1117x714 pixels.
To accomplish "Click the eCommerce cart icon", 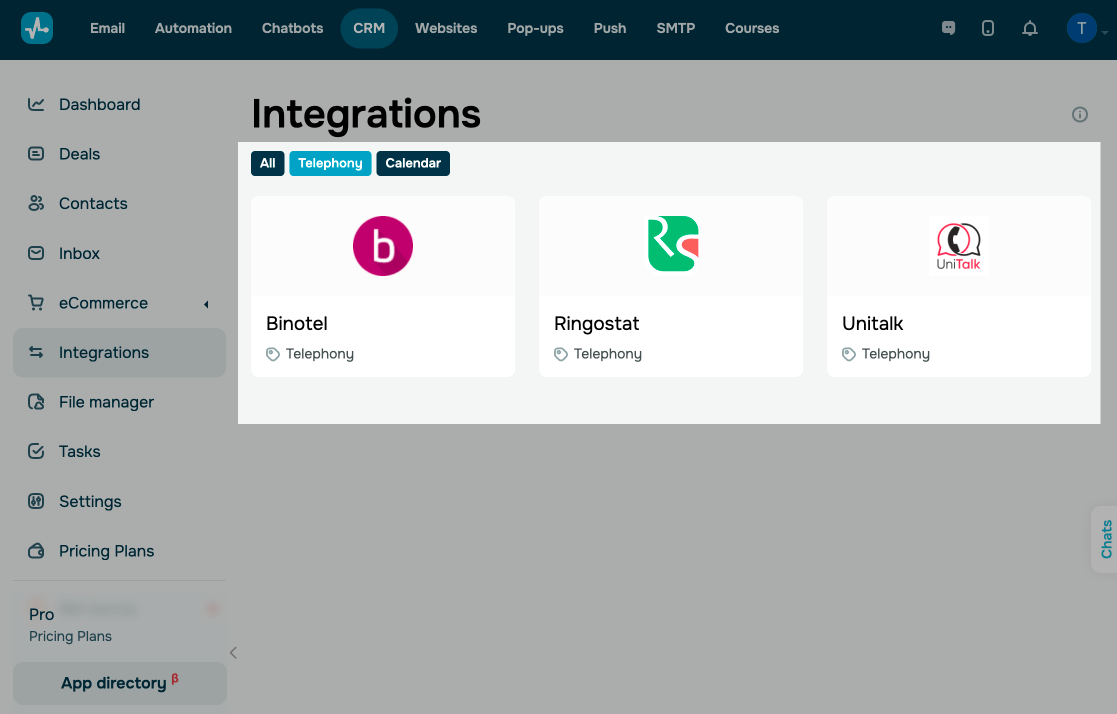I will click(36, 303).
